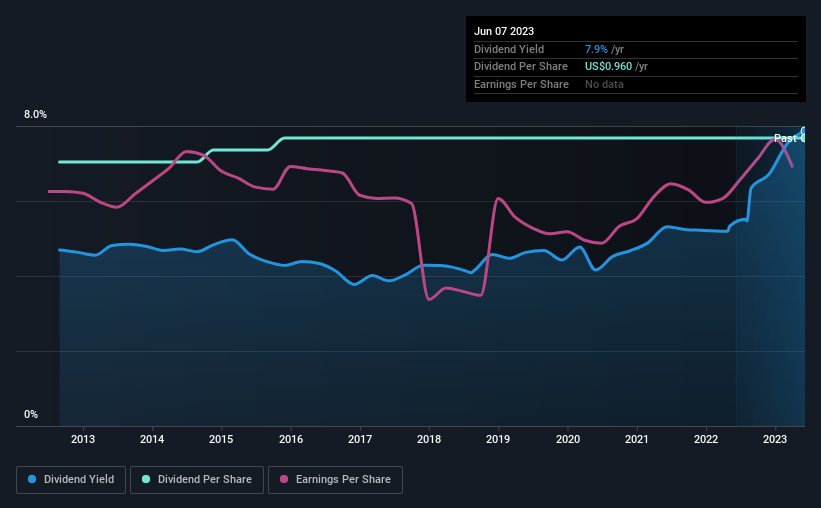Click the 'No data' Earnings Per Share value
Image resolution: width=821 pixels, height=508 pixels.
pyautogui.click(x=604, y=84)
